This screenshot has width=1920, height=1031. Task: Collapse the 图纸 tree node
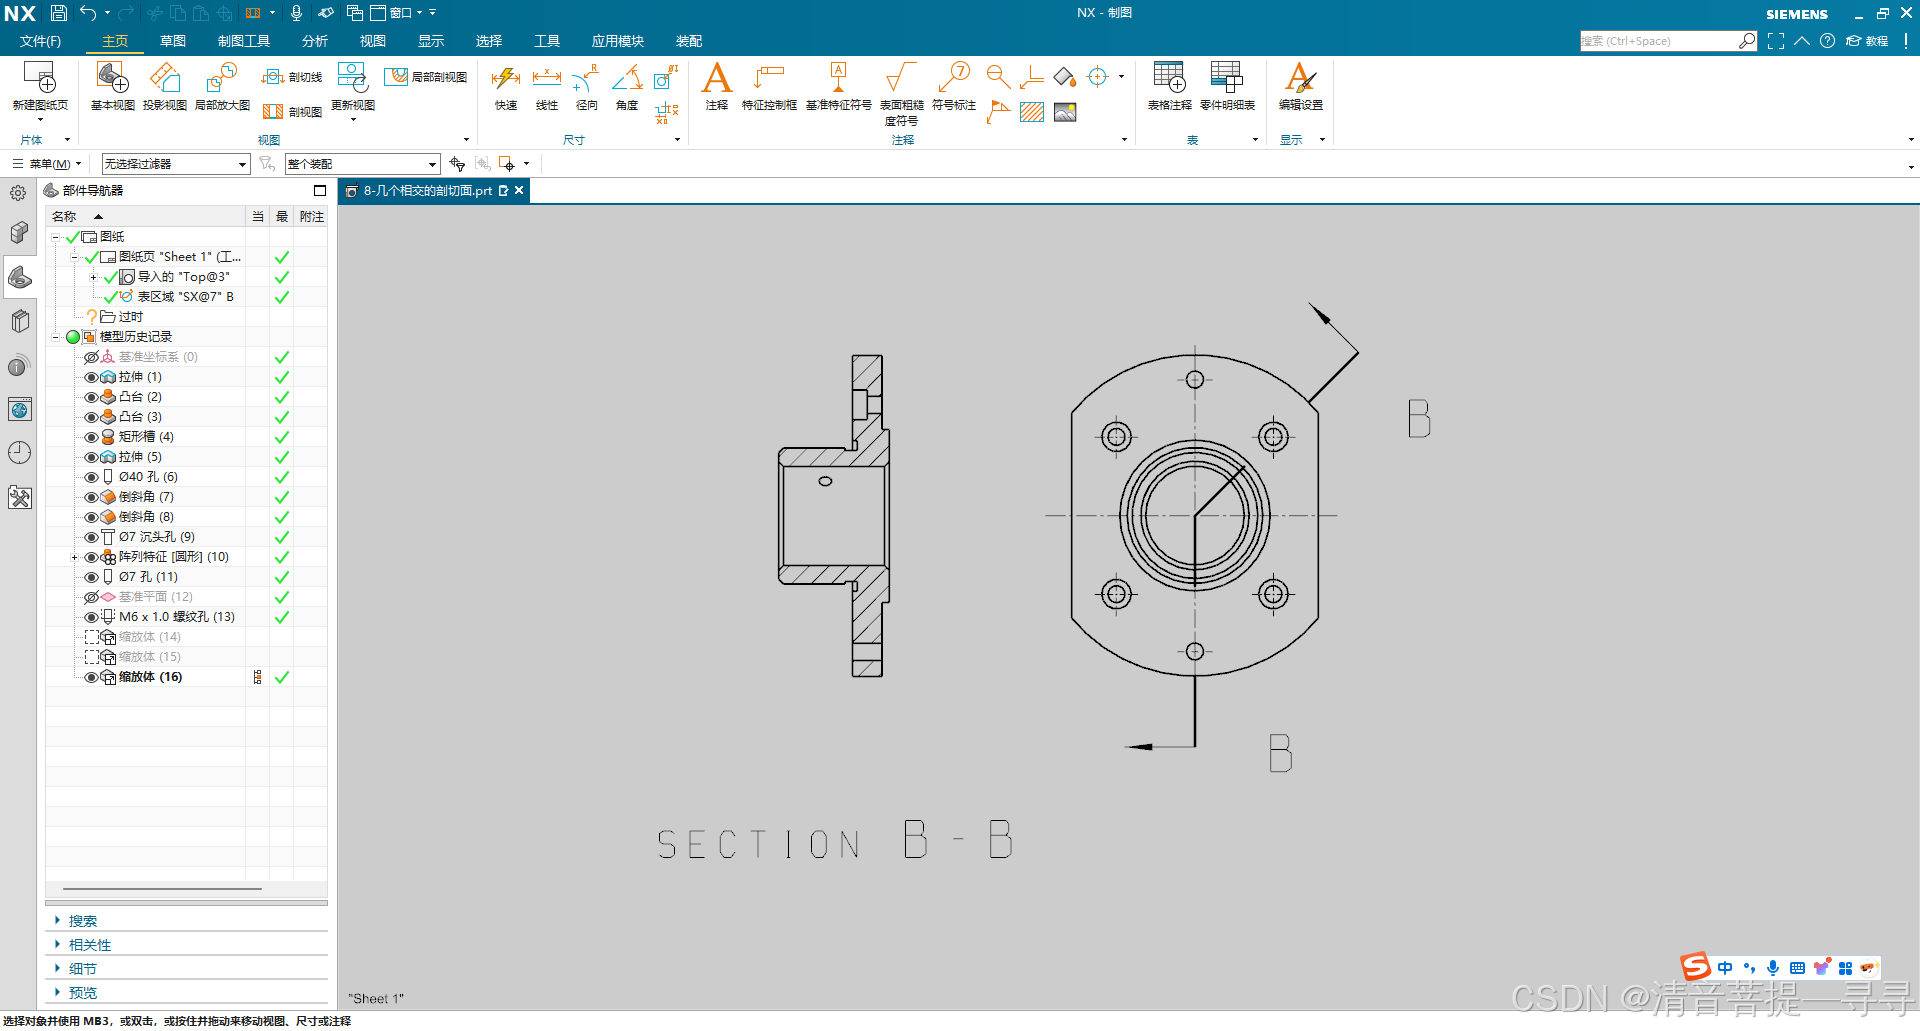coord(56,237)
